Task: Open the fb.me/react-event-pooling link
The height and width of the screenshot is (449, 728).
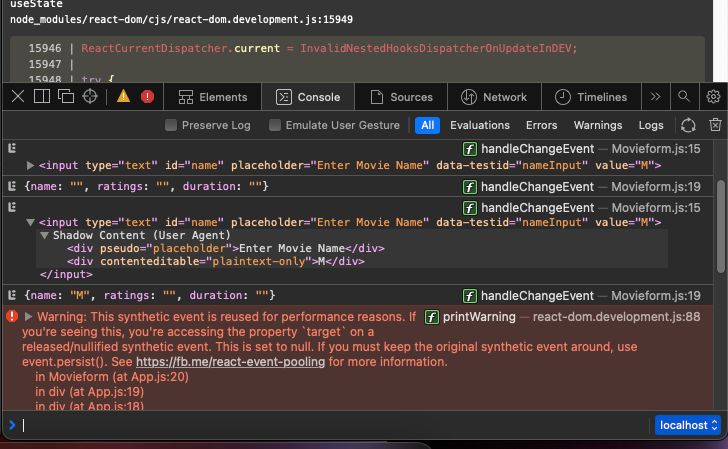Action: coord(230,362)
